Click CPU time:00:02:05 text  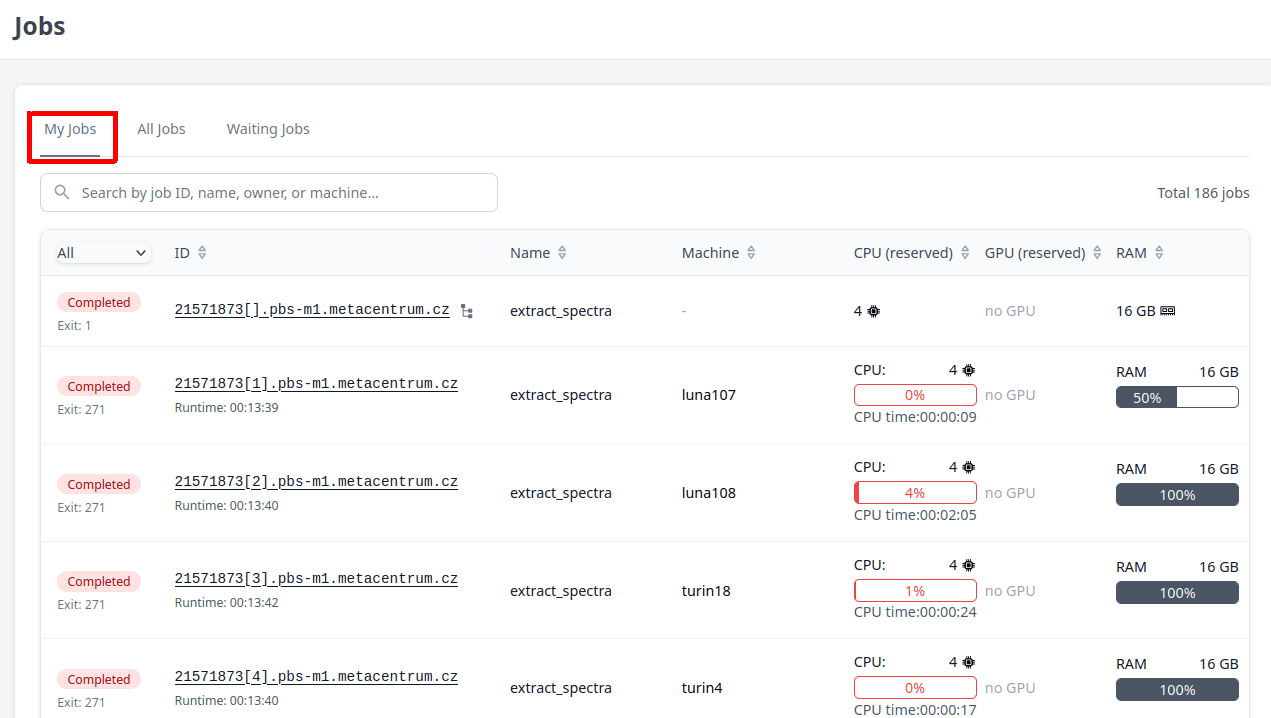[x=915, y=515]
